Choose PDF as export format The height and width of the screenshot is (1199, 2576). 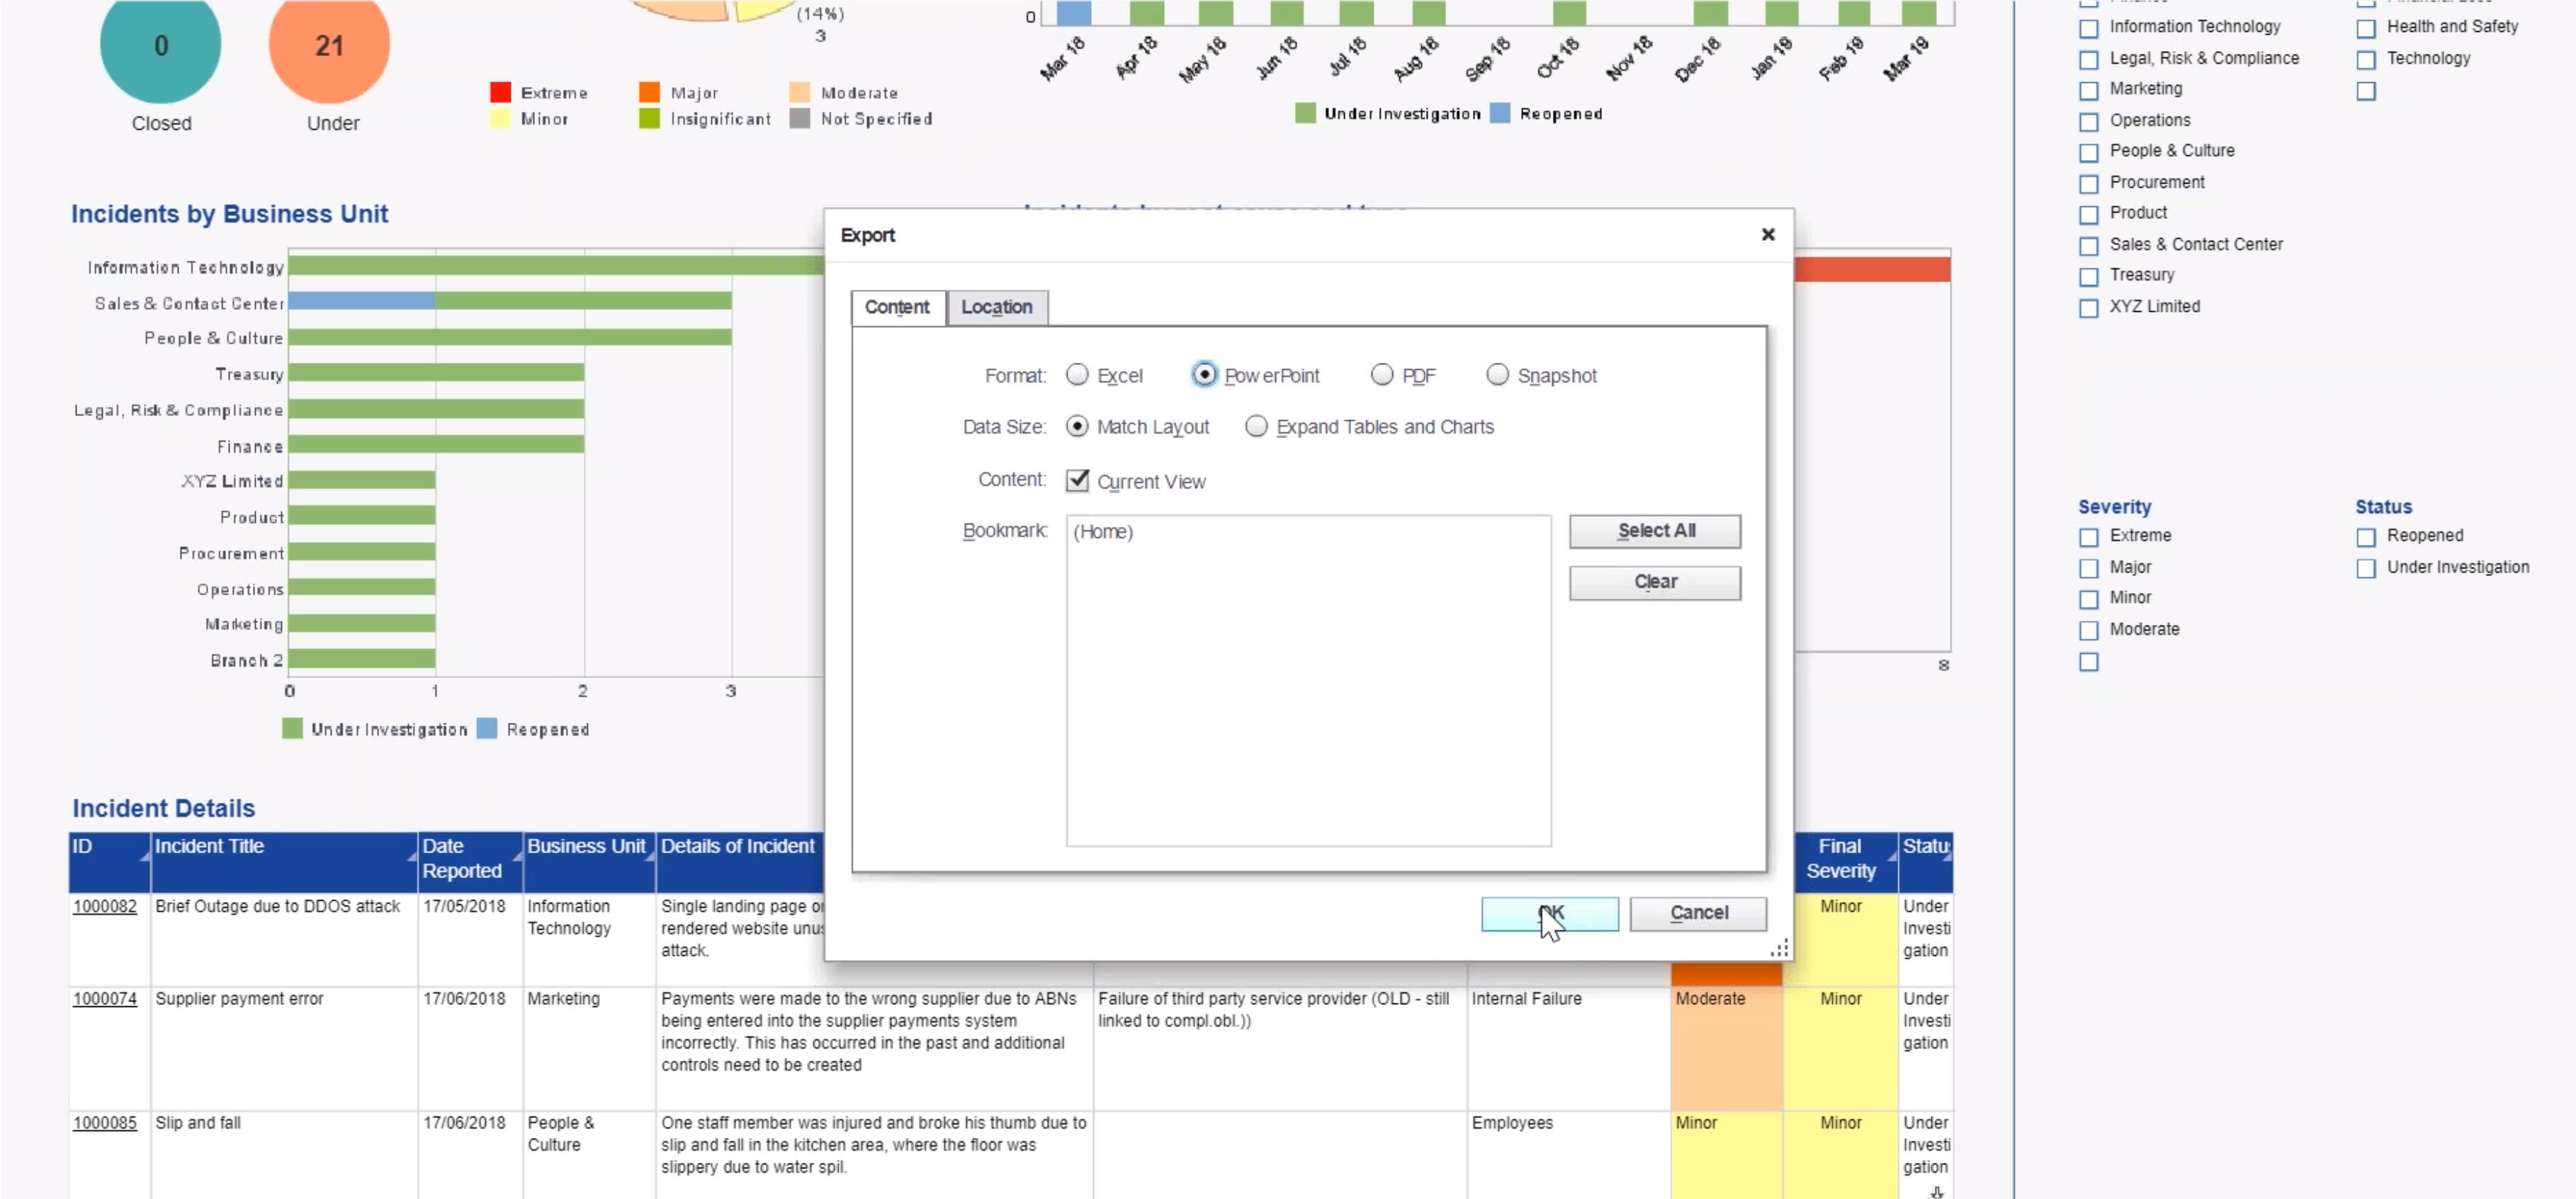click(1381, 375)
